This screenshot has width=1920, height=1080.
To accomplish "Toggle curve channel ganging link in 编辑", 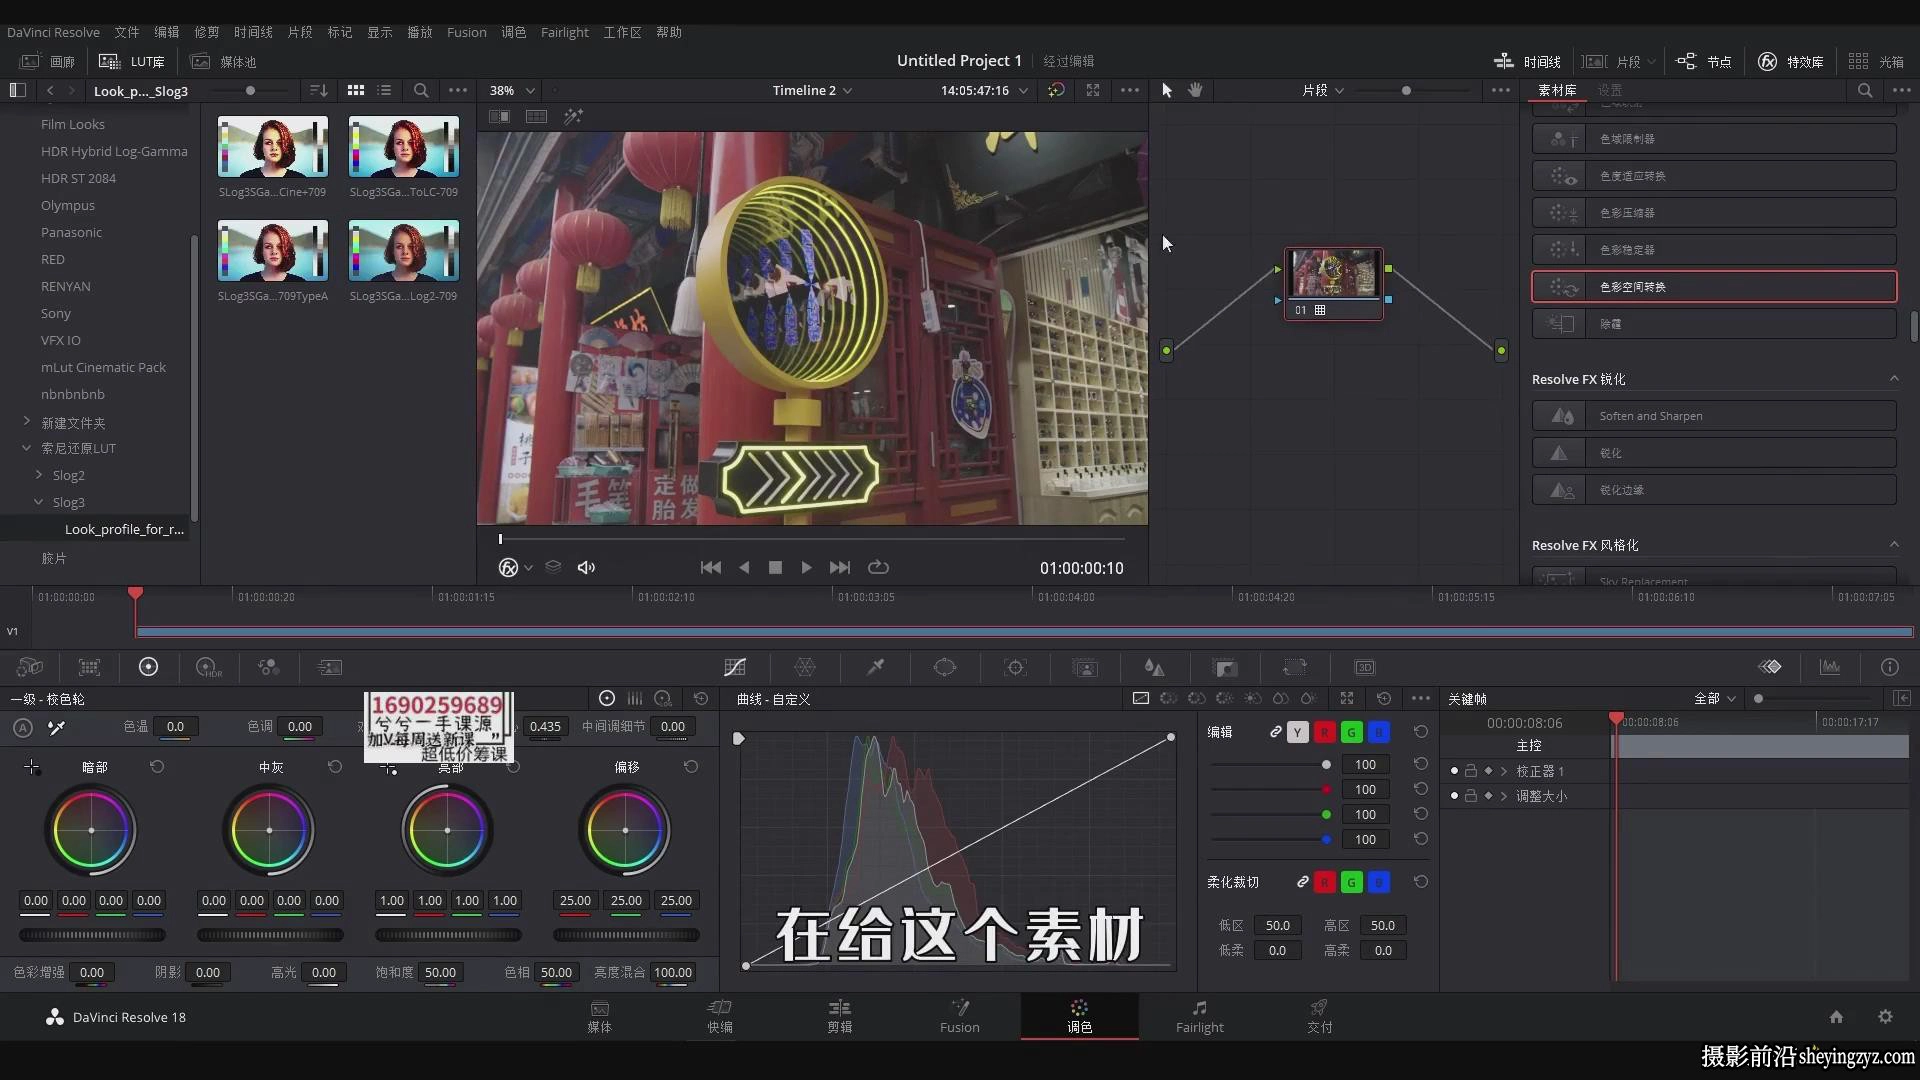I will [1275, 732].
